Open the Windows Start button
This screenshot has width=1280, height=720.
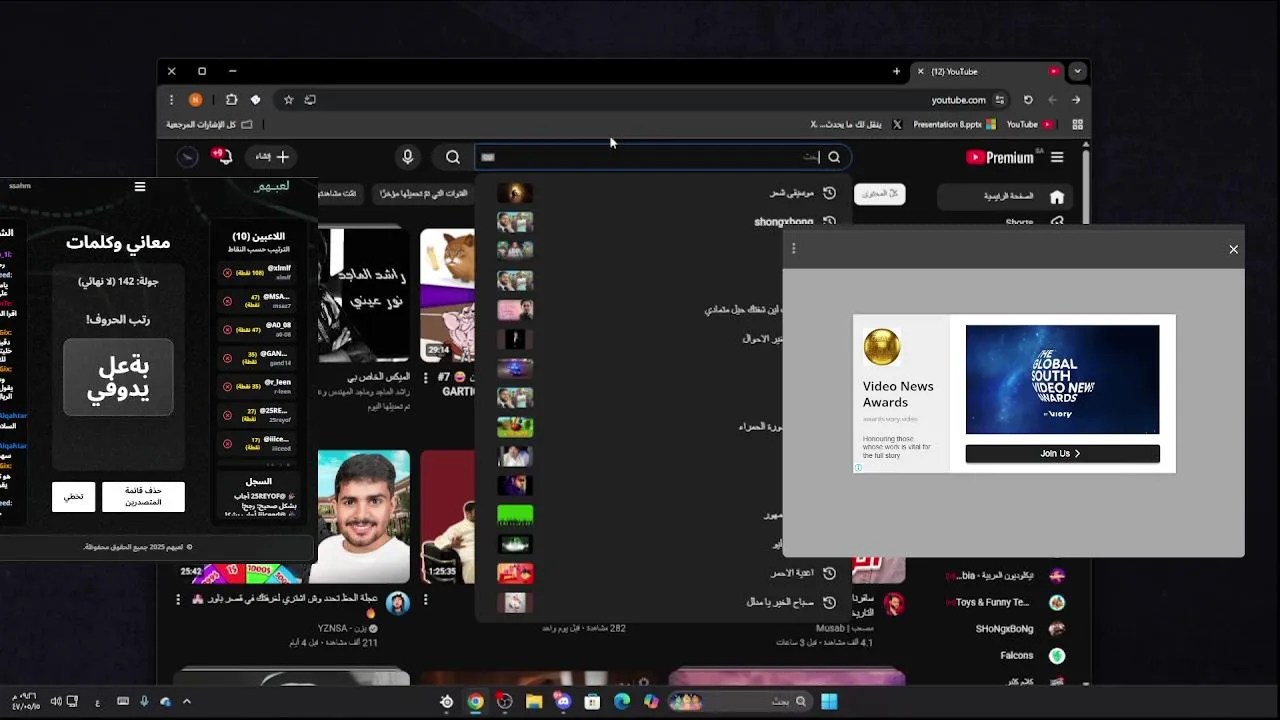click(x=829, y=702)
